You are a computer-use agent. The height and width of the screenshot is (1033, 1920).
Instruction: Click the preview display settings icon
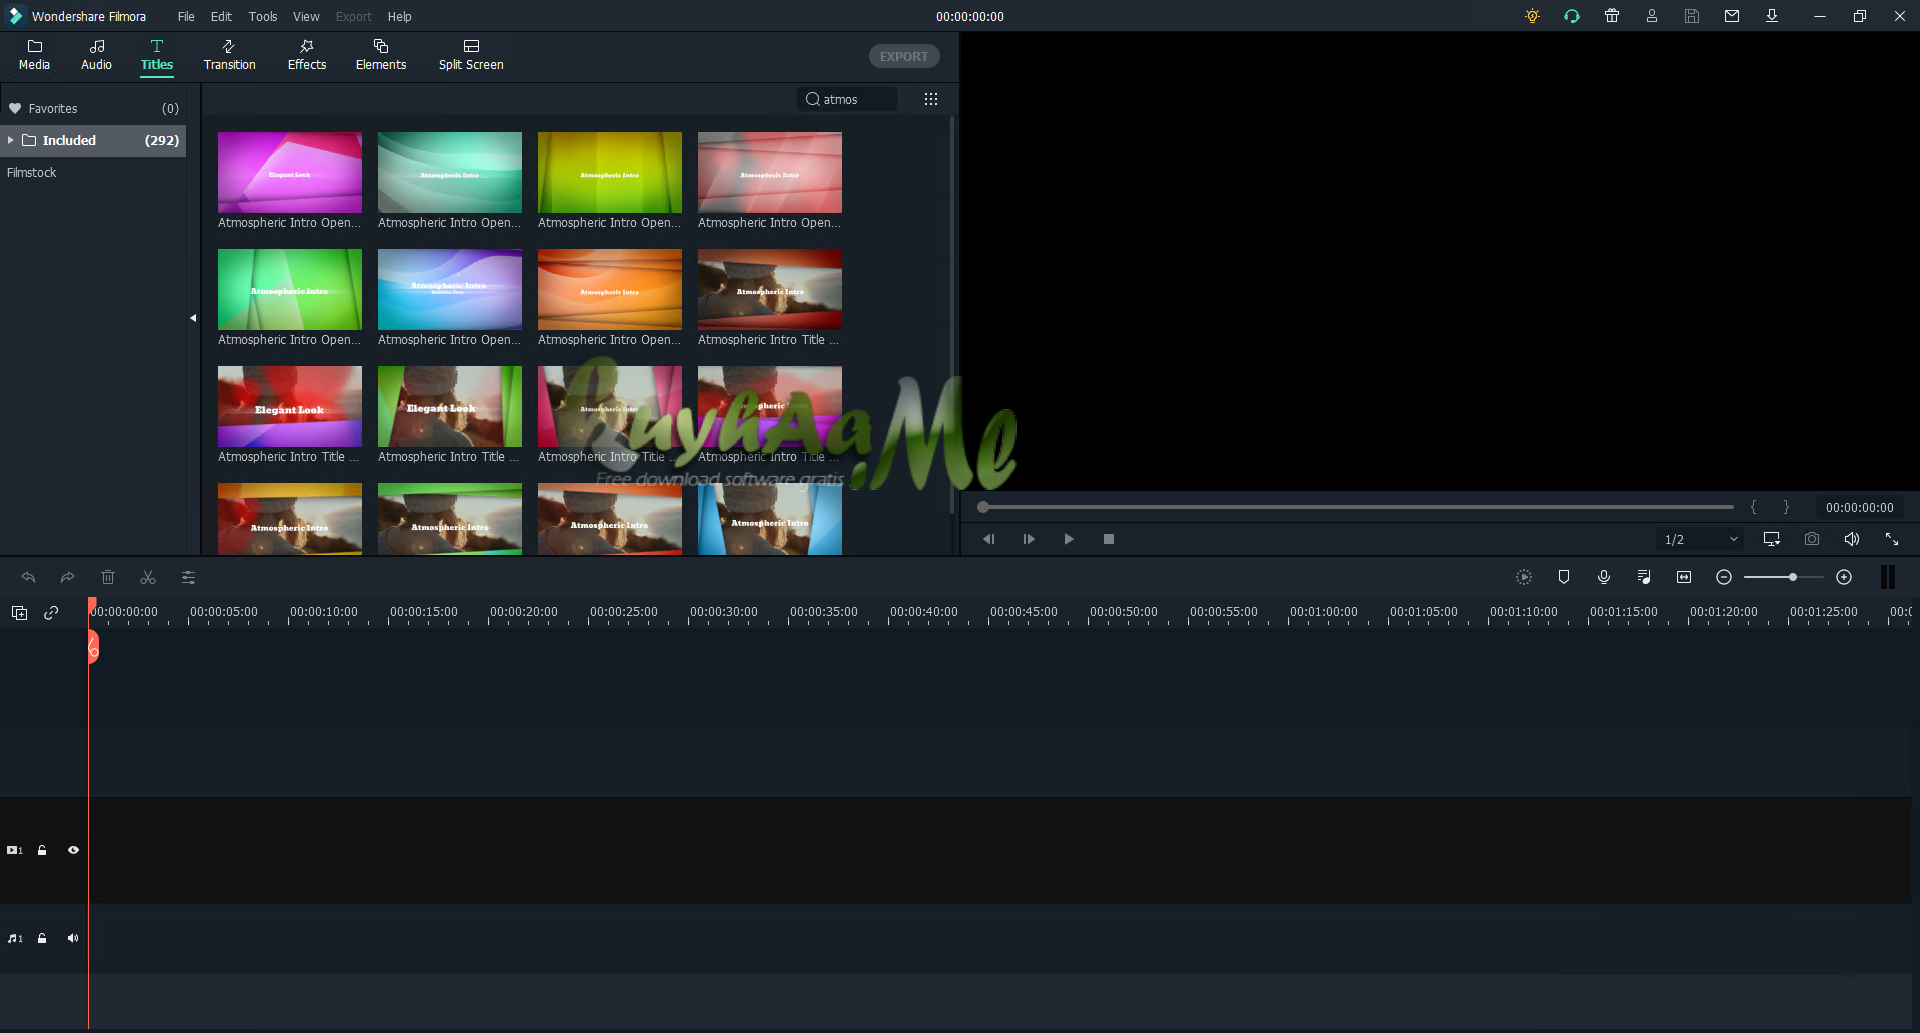pyautogui.click(x=1772, y=539)
